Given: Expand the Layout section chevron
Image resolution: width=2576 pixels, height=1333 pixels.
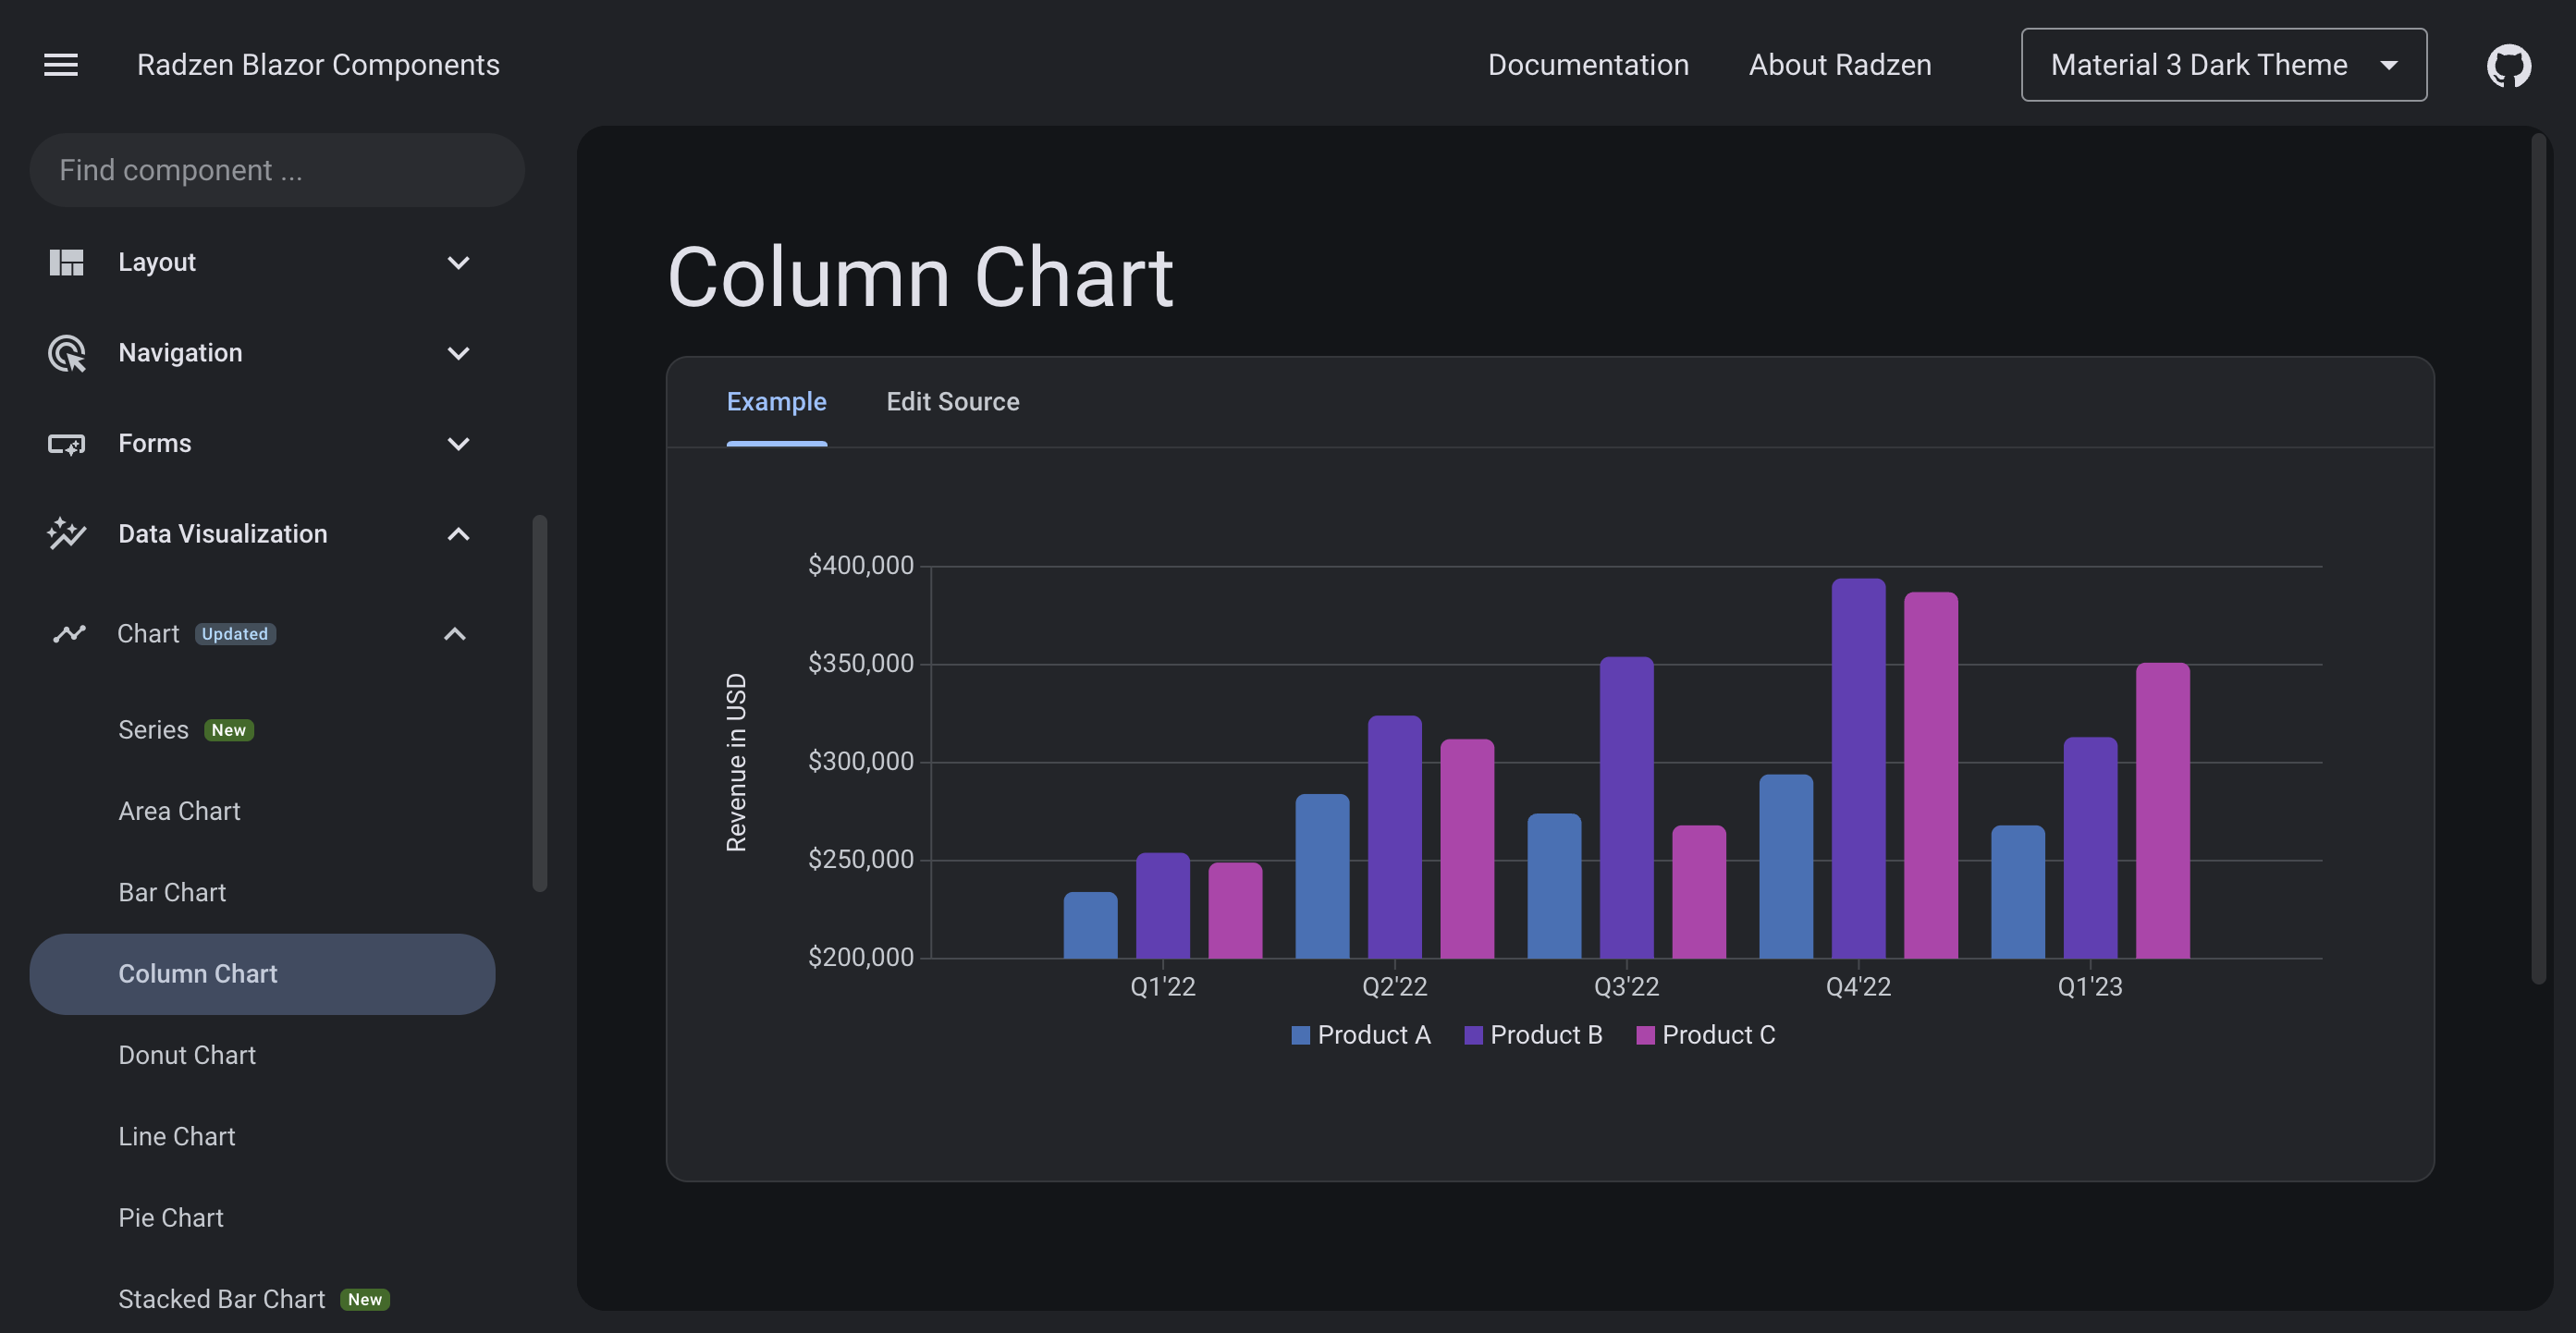Looking at the screenshot, I should click(458, 263).
